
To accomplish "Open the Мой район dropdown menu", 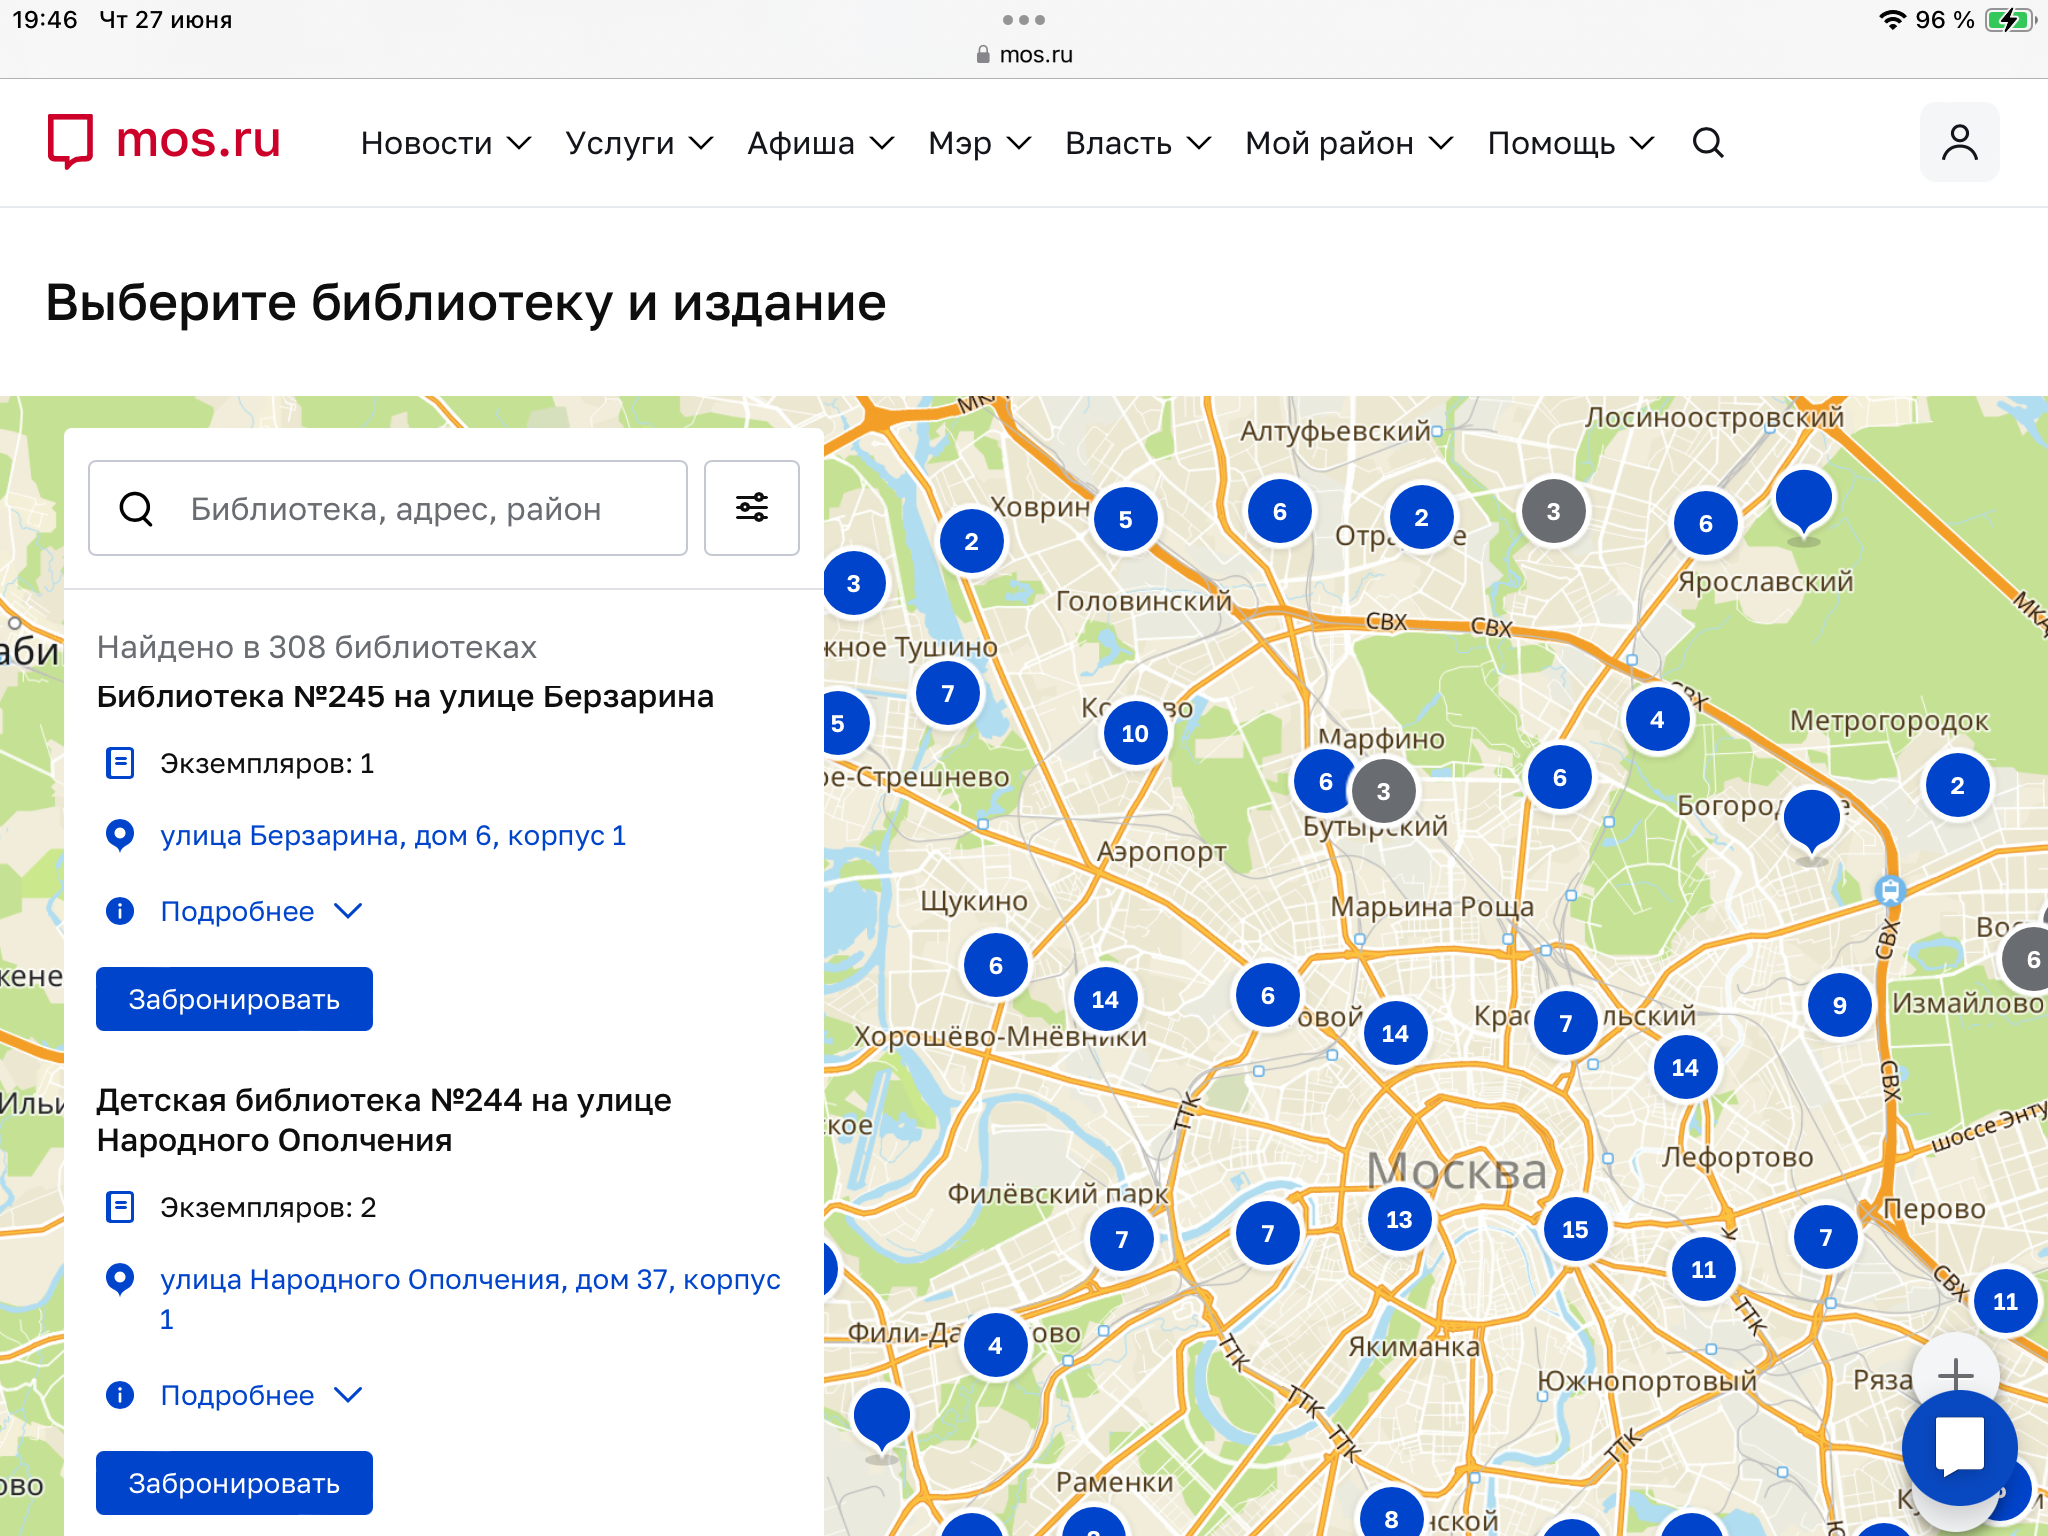I will coord(1349,143).
